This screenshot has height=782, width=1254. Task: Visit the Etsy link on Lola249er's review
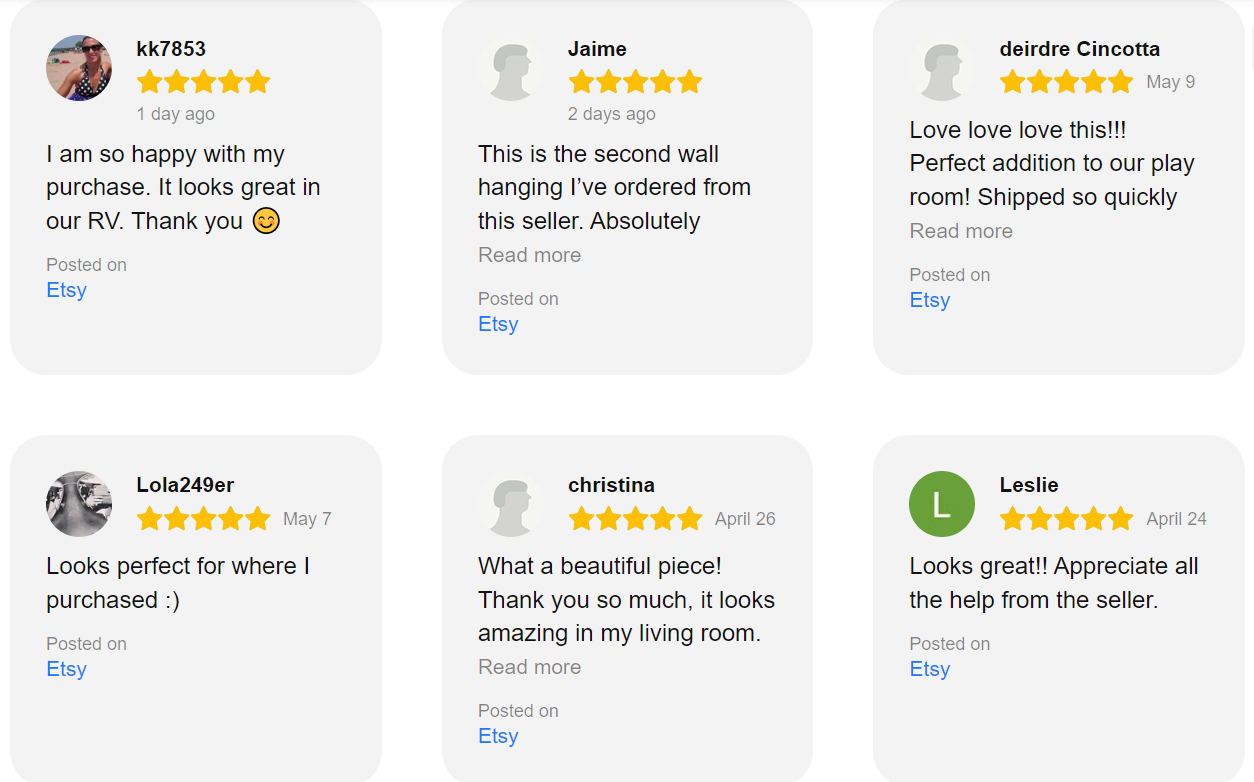[x=66, y=669]
